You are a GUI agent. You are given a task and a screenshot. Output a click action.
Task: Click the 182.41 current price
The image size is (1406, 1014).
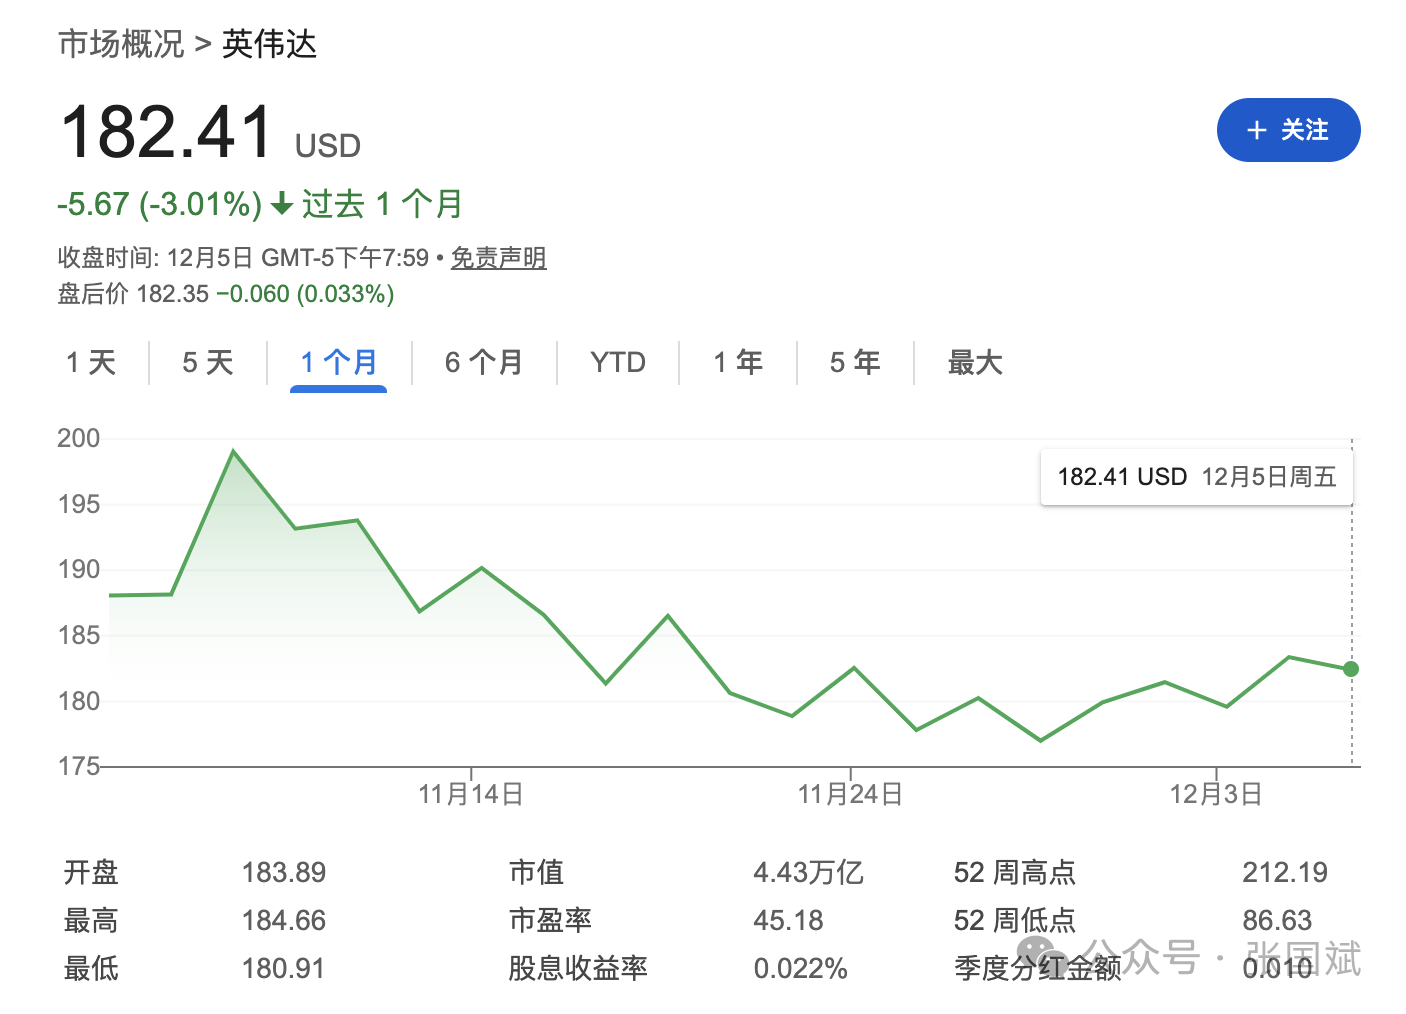pyautogui.click(x=167, y=132)
